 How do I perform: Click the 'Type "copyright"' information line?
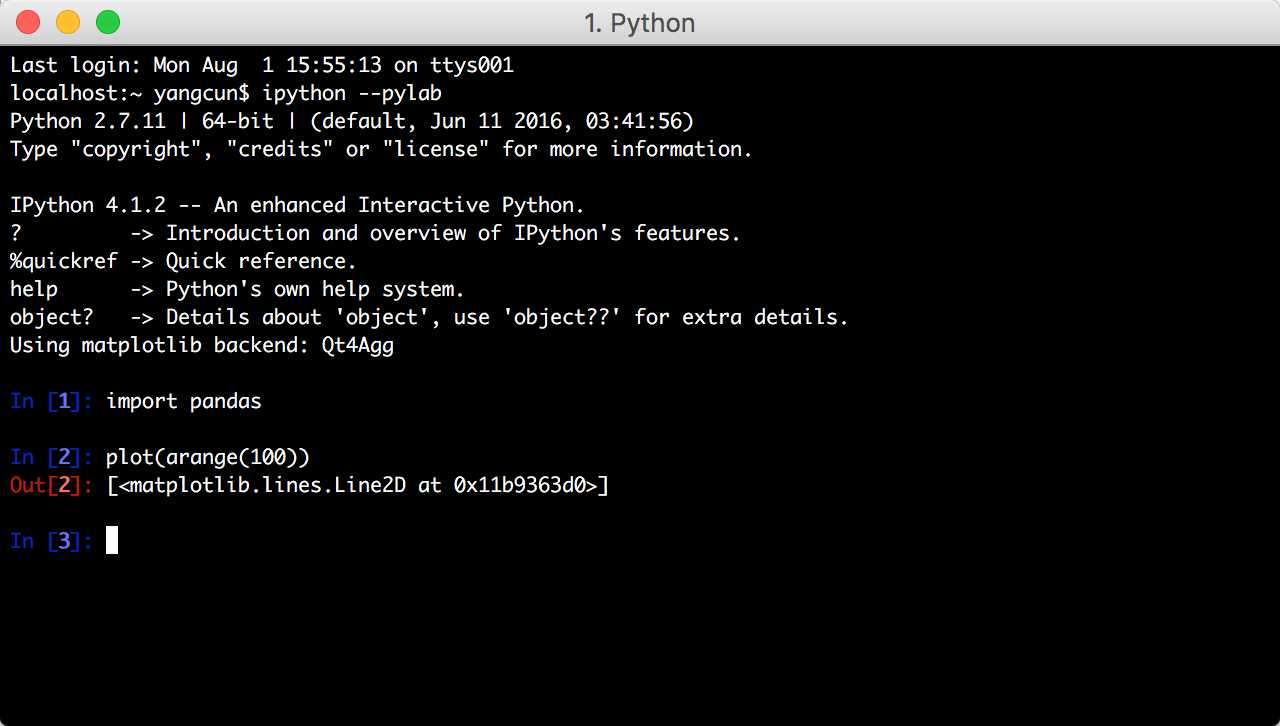point(381,149)
